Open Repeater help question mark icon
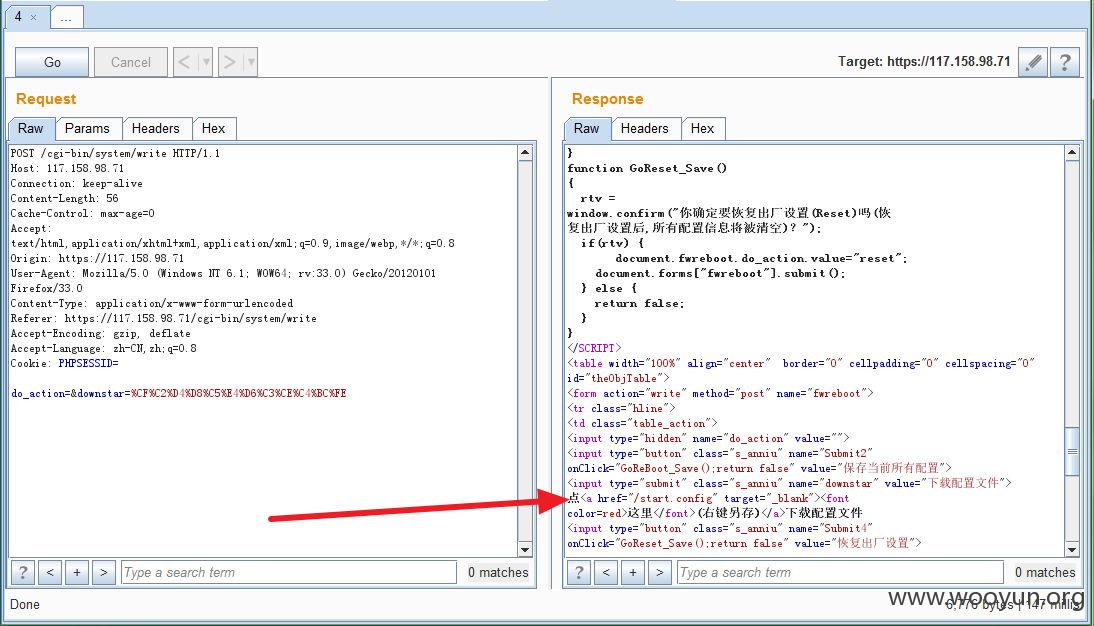Screen dimensions: 1094x626 1065,62
